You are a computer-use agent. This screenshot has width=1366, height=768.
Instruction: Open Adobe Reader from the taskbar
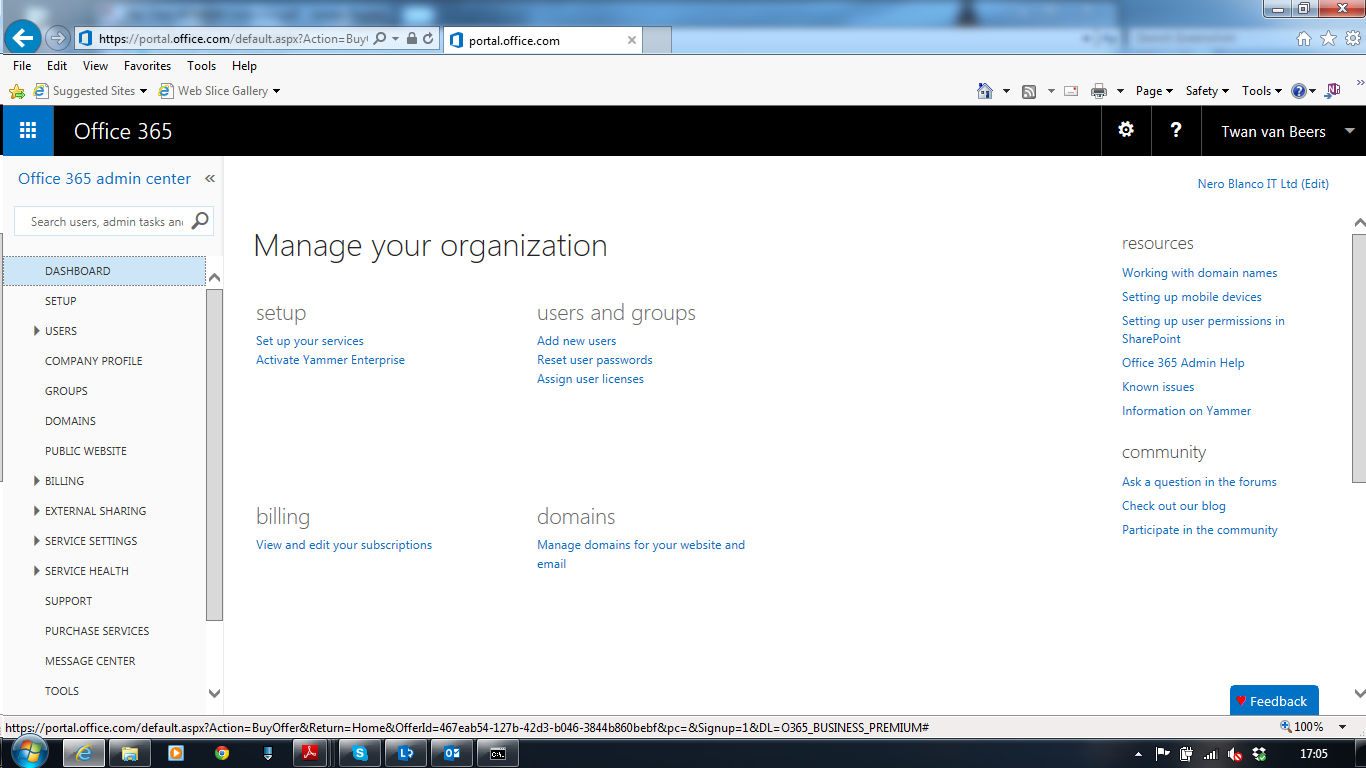311,754
